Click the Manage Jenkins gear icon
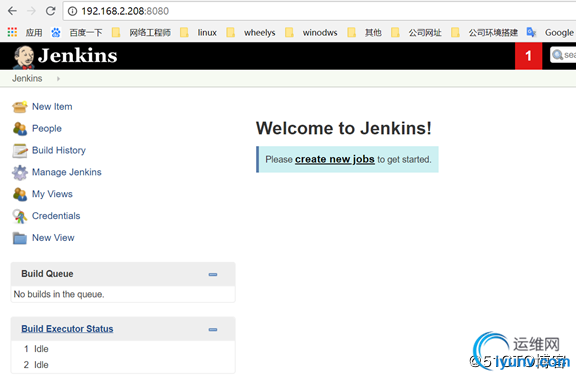Viewport: 576px width, 378px height. (20, 172)
